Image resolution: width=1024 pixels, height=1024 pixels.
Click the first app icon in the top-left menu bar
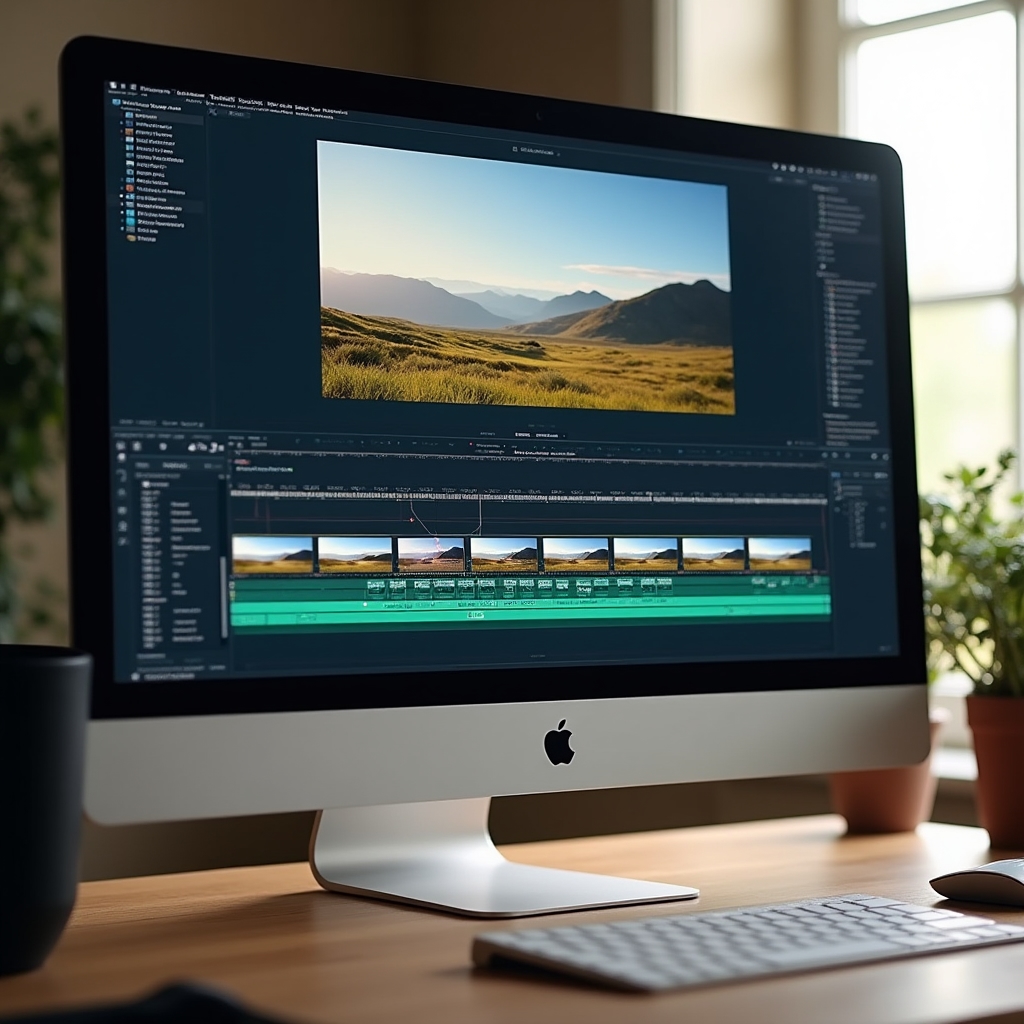tap(113, 86)
